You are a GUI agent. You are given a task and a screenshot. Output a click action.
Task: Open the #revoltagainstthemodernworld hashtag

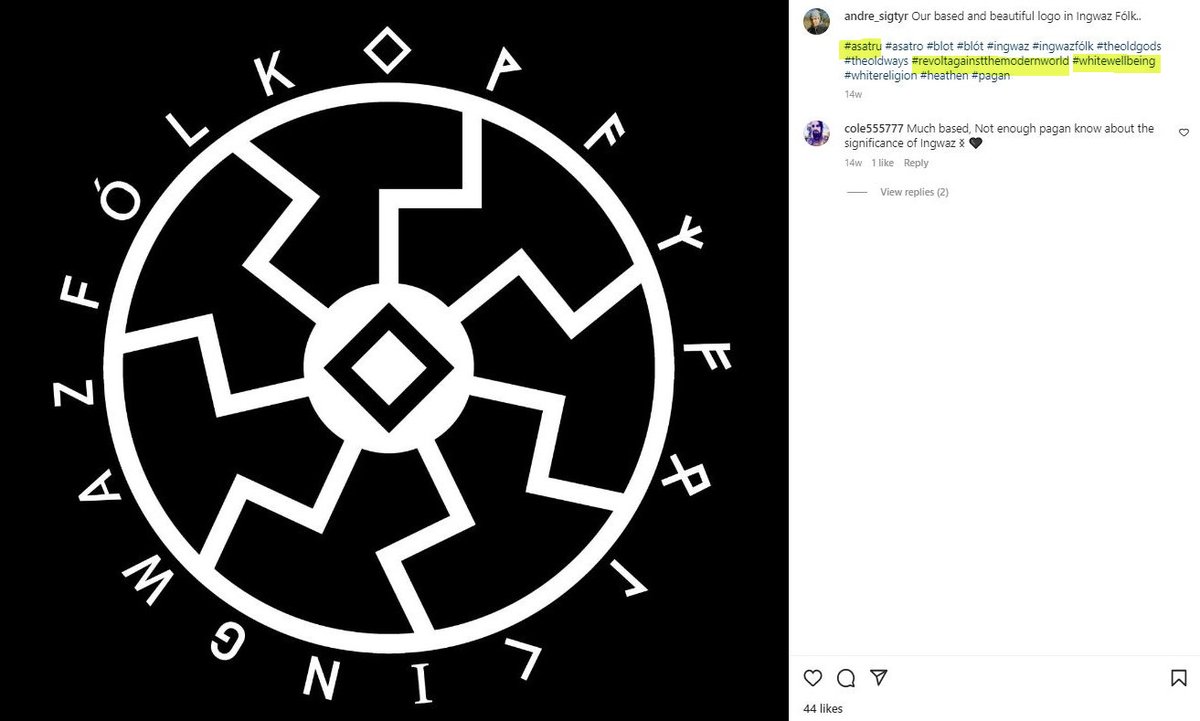990,61
